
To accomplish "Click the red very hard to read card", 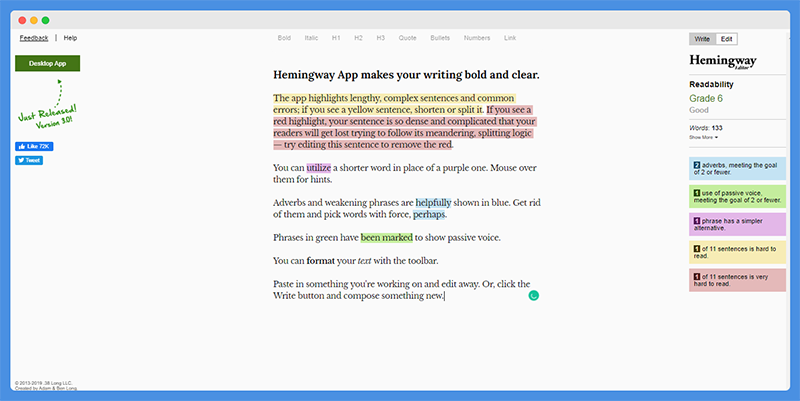I will [737, 280].
